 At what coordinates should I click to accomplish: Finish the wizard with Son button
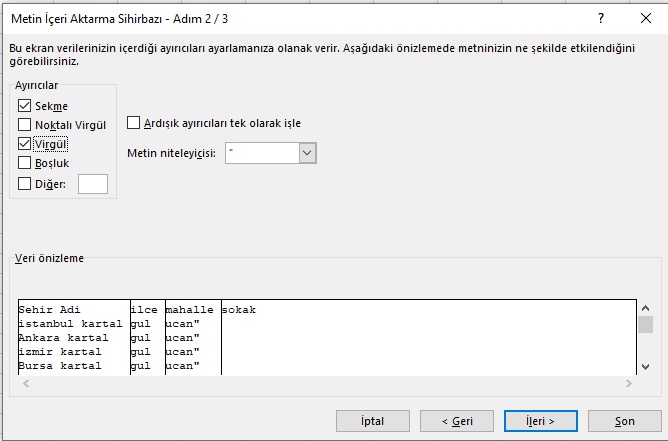click(624, 421)
